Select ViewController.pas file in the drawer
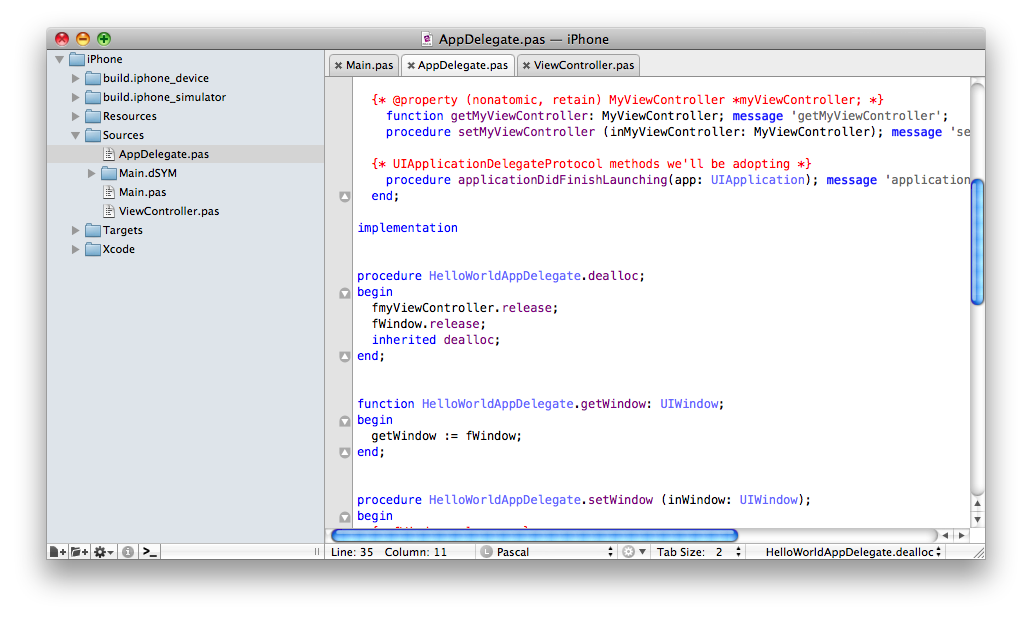1032x620 pixels. [x=168, y=211]
